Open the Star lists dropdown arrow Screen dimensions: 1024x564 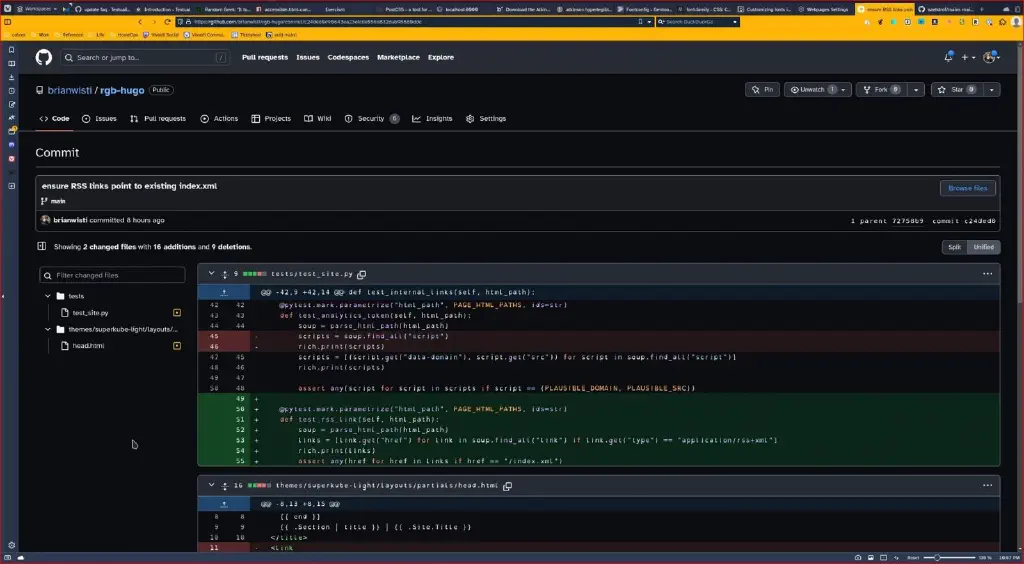click(991, 89)
